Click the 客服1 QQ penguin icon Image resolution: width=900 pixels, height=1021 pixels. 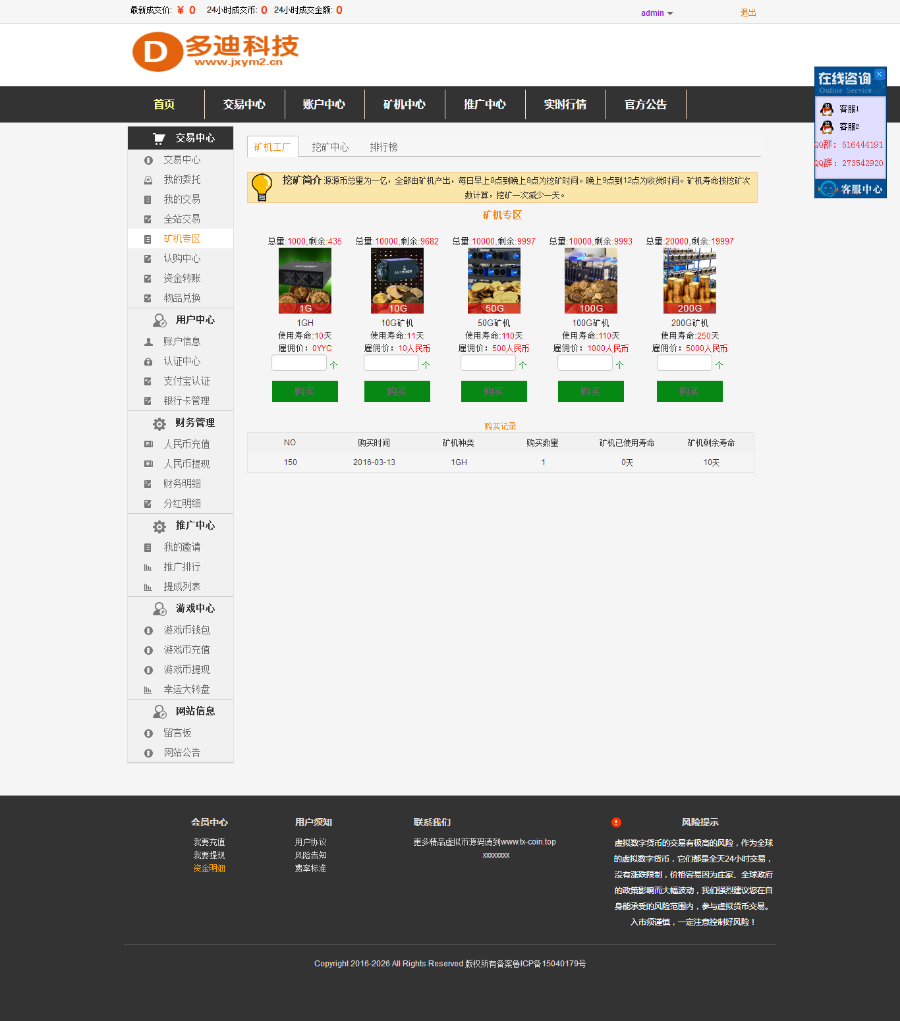pyautogui.click(x=826, y=109)
